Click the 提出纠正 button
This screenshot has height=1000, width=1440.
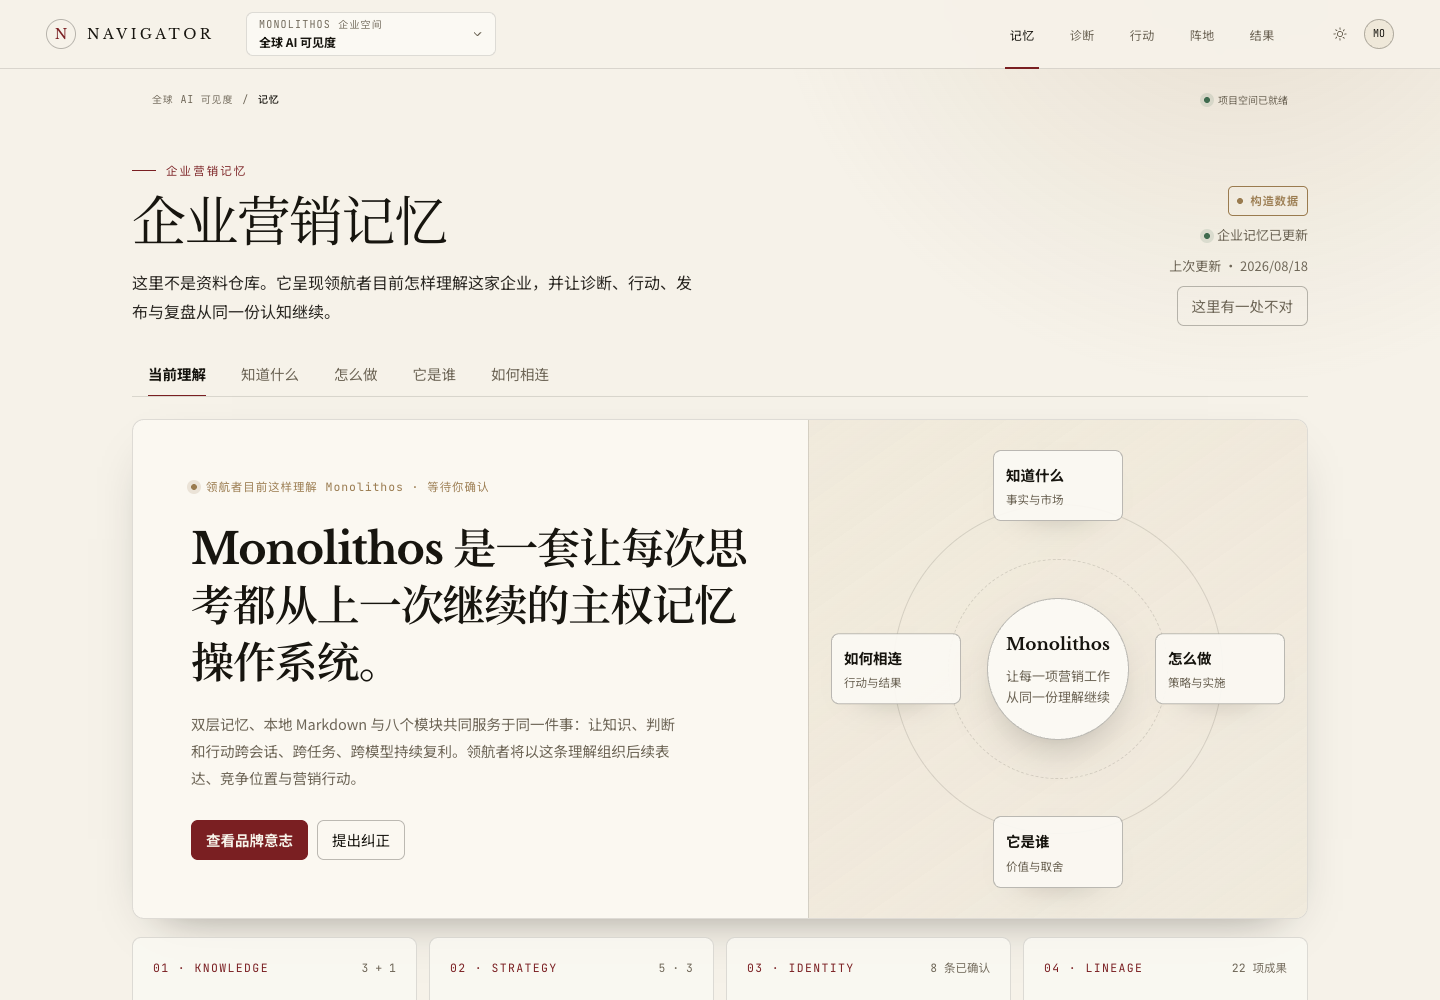[361, 840]
